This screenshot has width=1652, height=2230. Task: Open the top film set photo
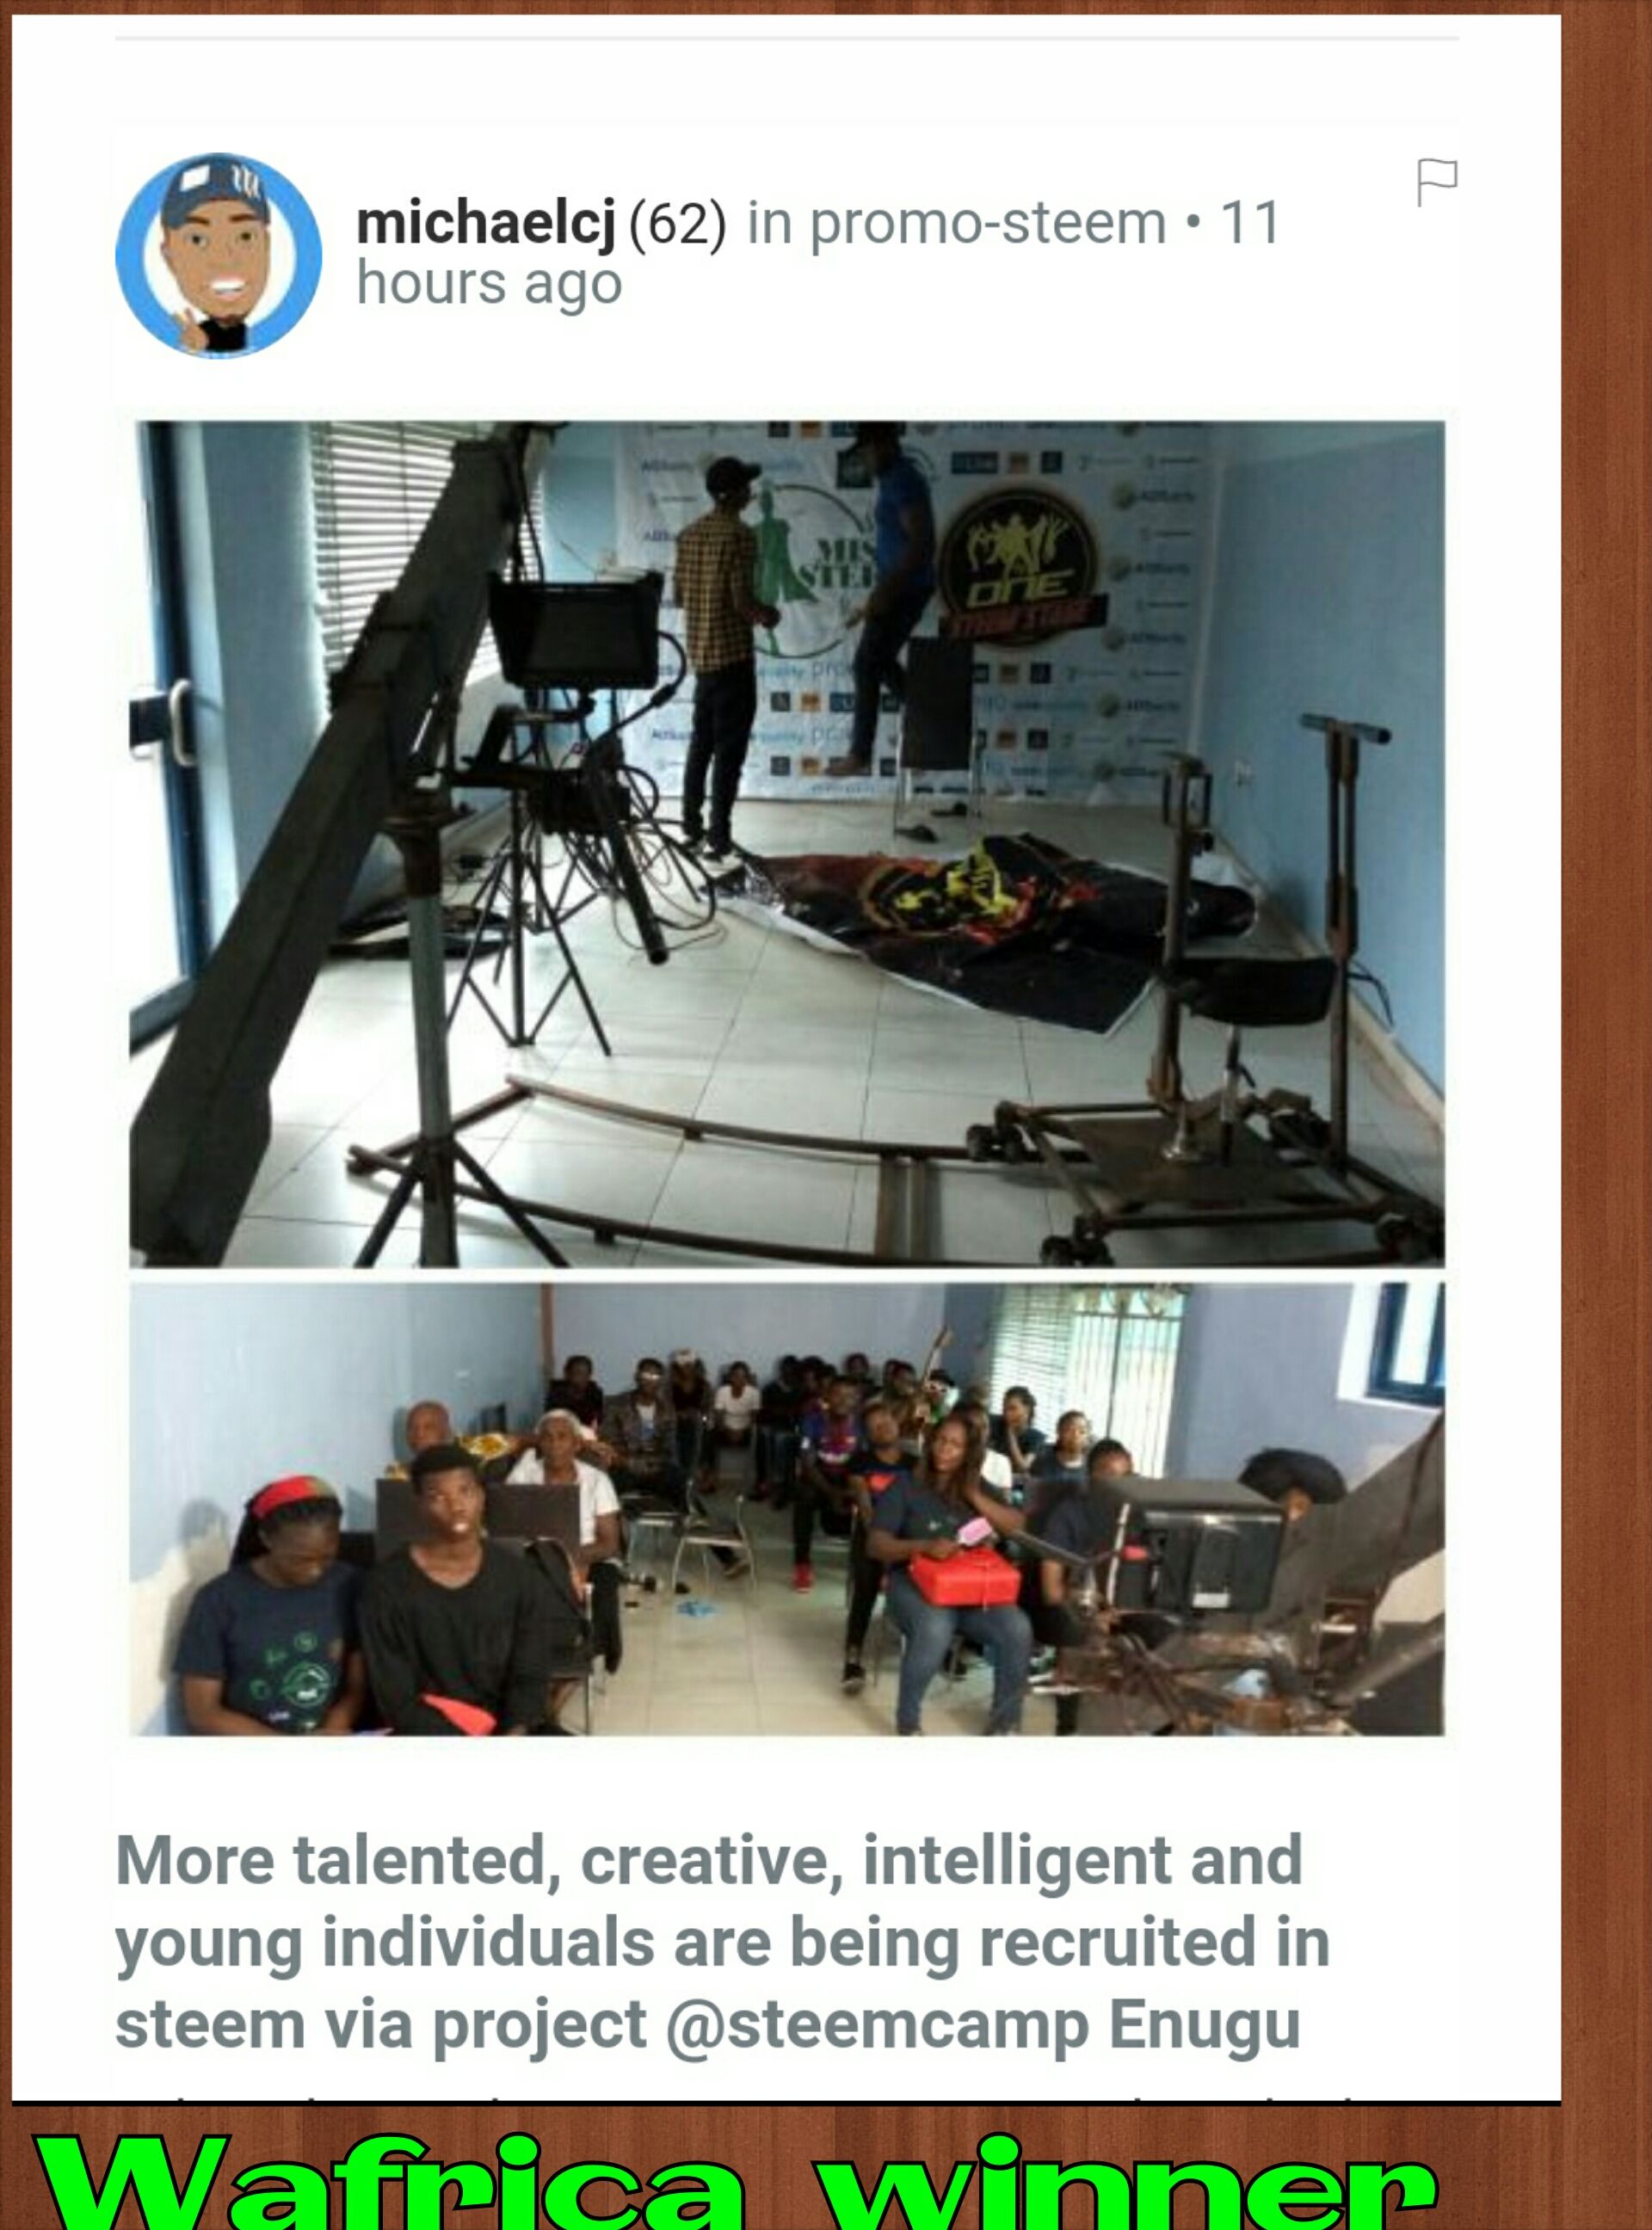pos(787,844)
